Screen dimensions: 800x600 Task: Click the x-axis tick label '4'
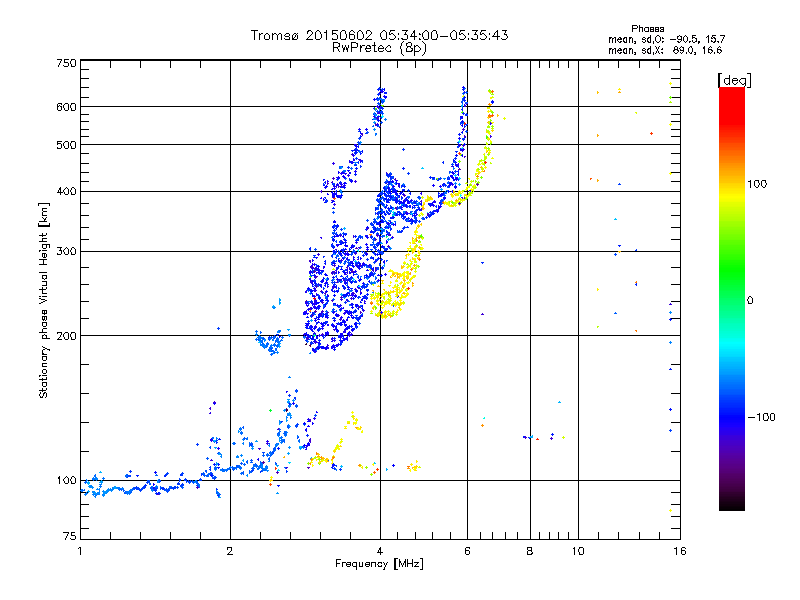pos(380,551)
